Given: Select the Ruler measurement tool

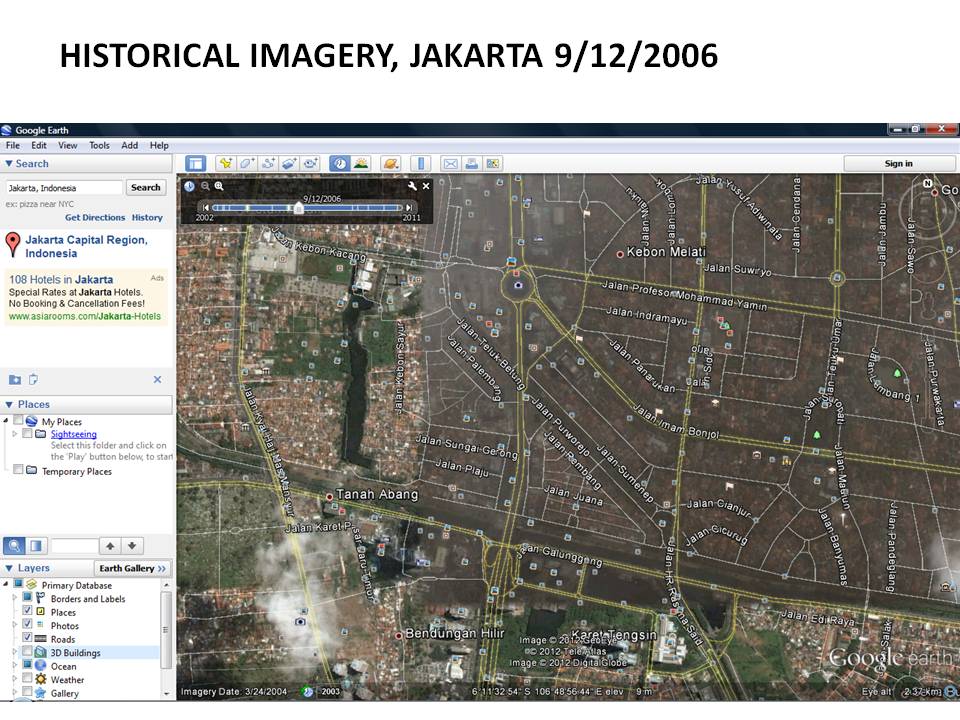Looking at the screenshot, I should coord(421,162).
